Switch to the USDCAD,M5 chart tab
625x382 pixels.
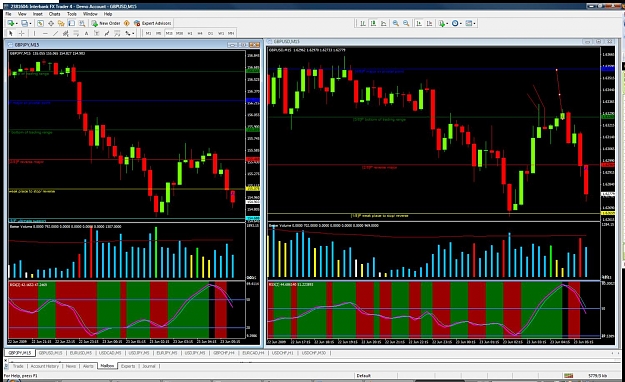110,353
